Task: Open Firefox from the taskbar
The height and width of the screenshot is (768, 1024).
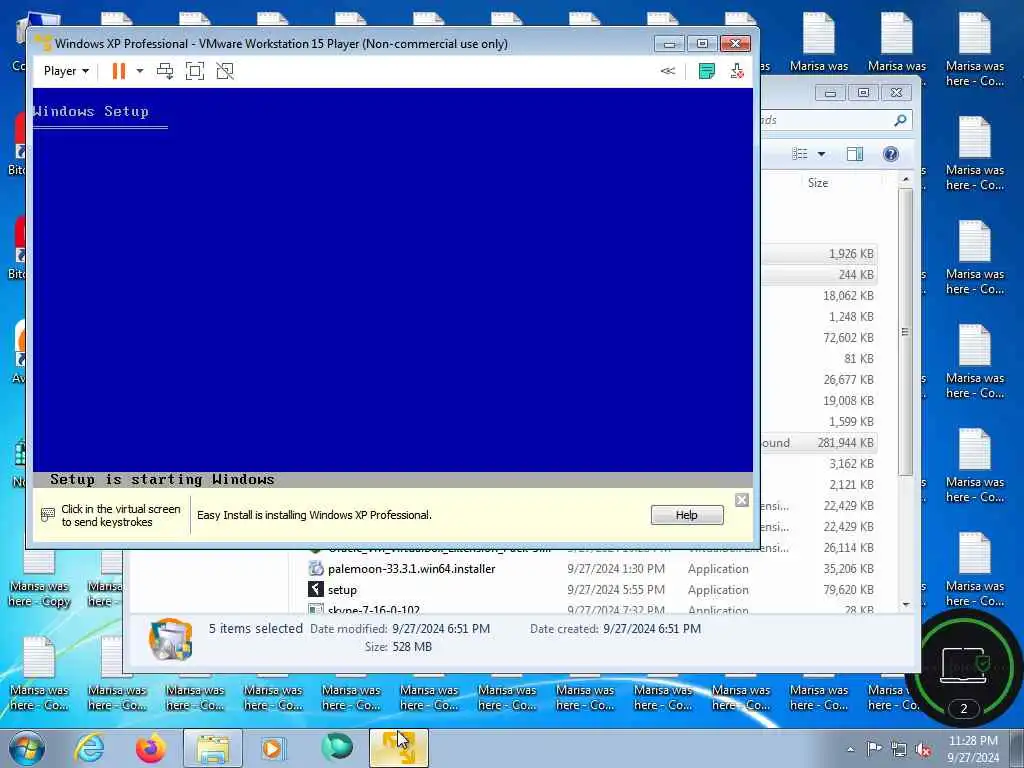Action: coord(150,748)
